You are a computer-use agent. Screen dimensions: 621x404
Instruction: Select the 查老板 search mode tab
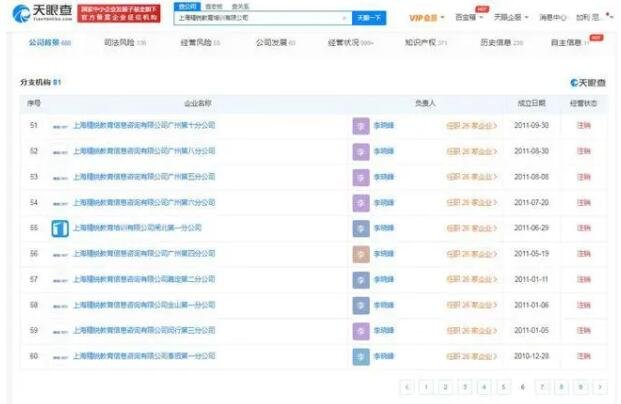(214, 6)
